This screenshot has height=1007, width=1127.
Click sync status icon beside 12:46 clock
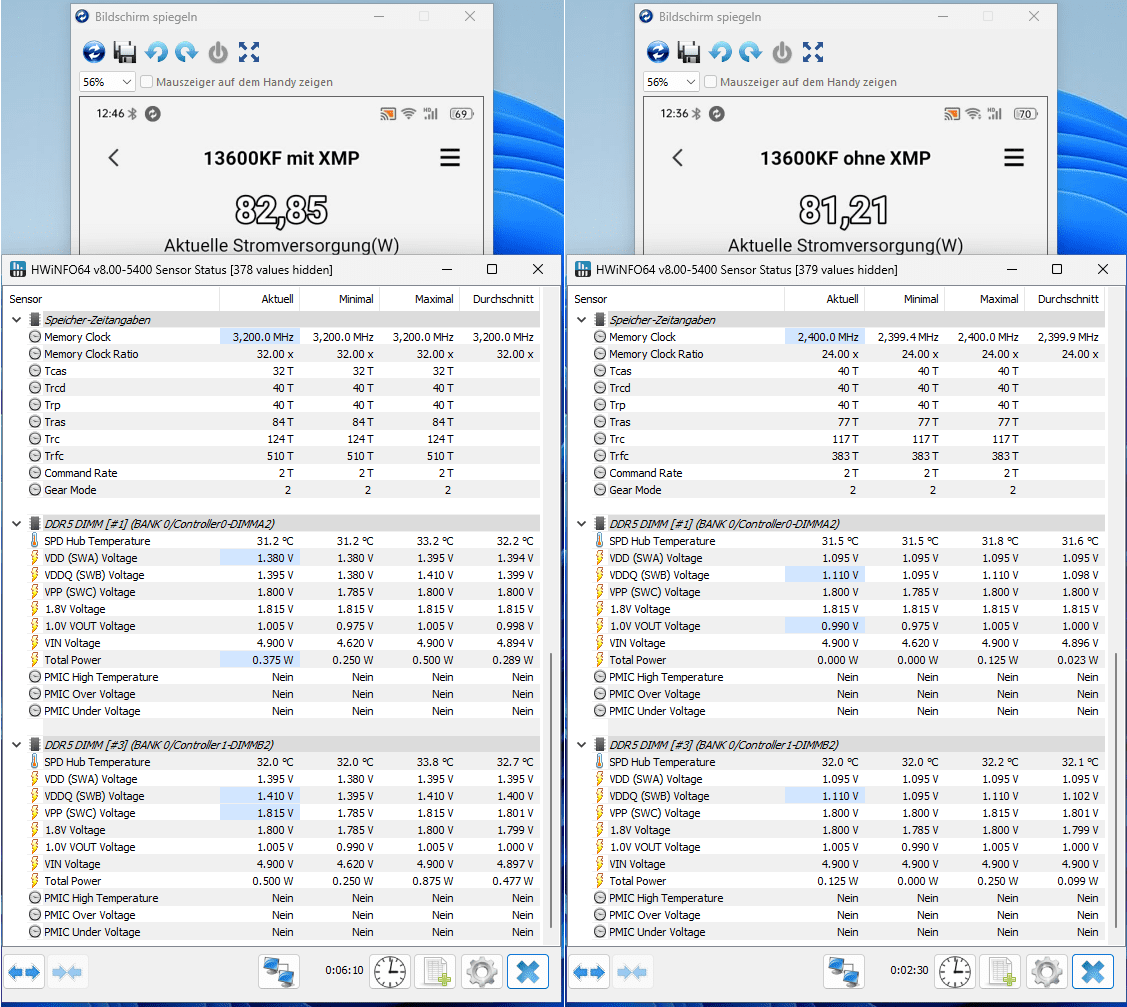click(152, 114)
